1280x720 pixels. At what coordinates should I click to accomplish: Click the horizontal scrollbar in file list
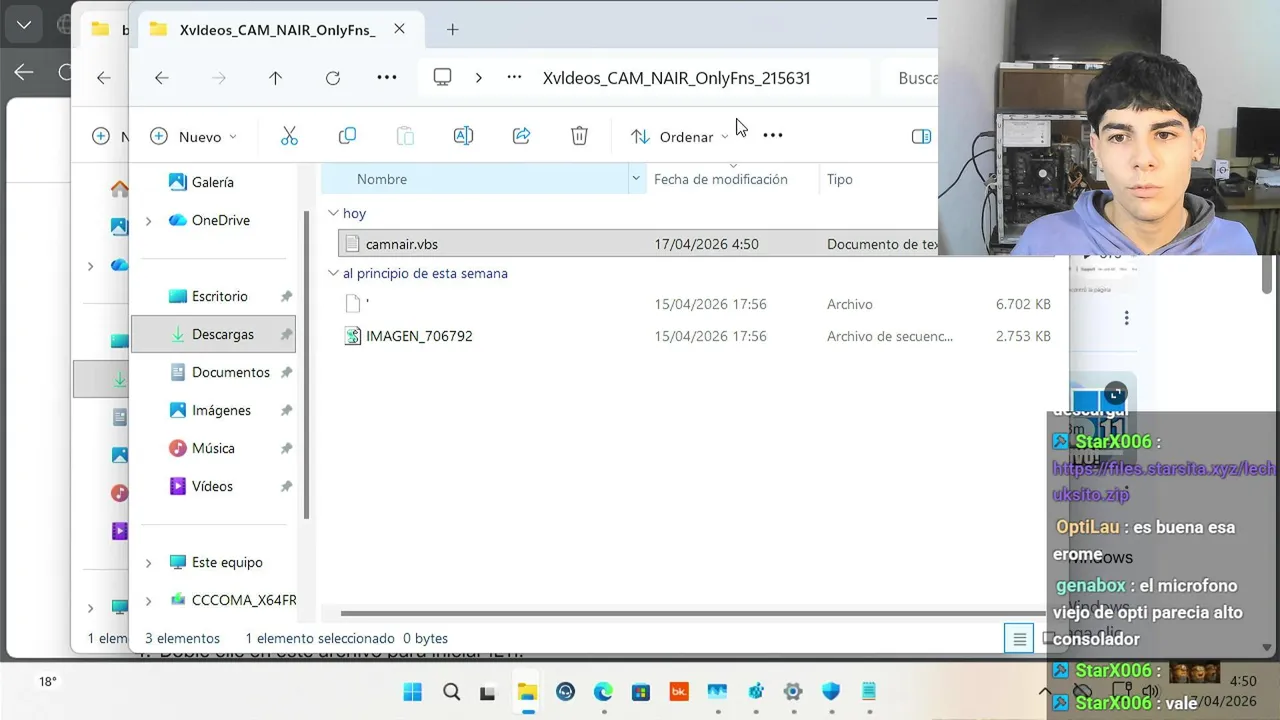coord(693,613)
